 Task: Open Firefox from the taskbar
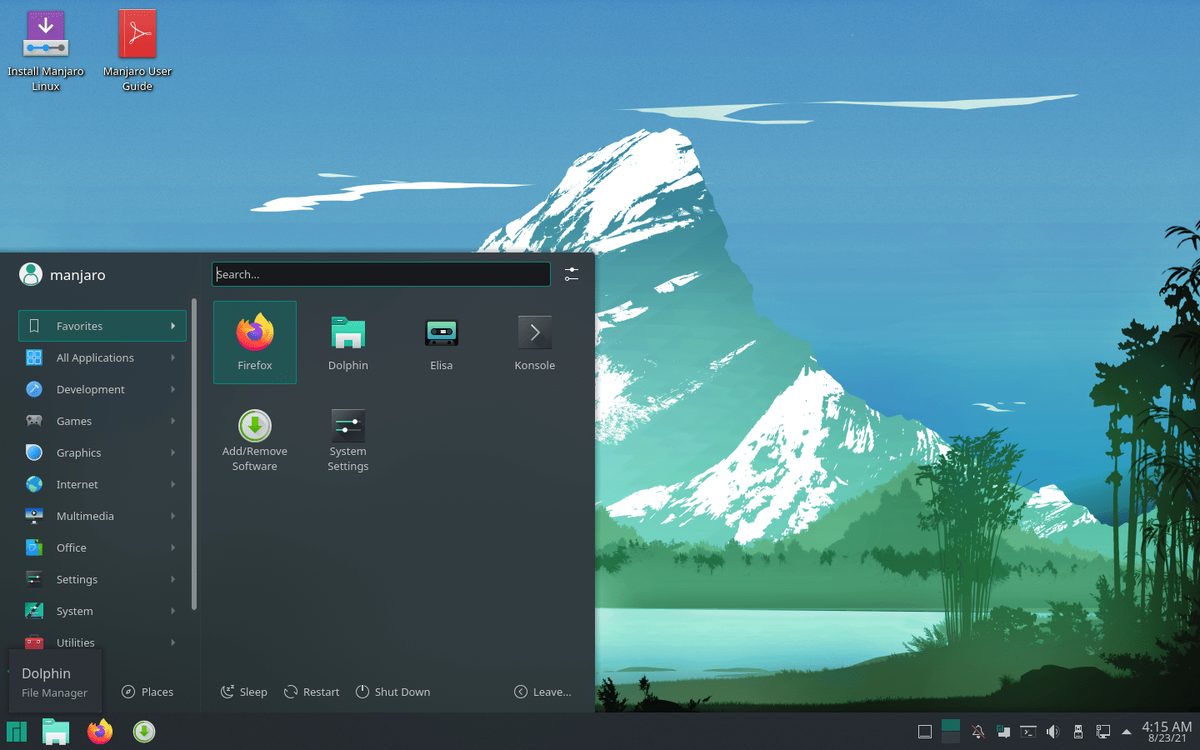coord(99,732)
